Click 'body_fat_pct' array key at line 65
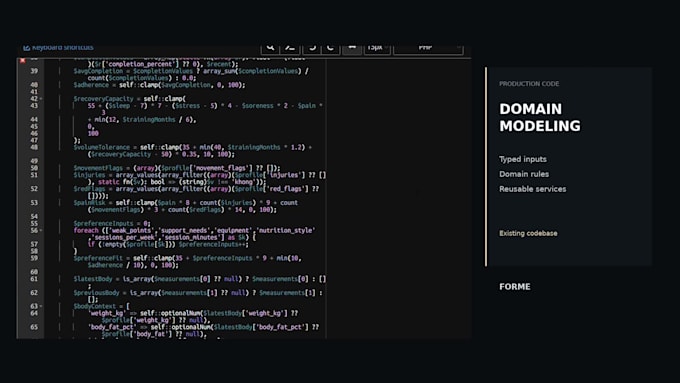Viewport: 680px width, 383px height. click(112, 327)
